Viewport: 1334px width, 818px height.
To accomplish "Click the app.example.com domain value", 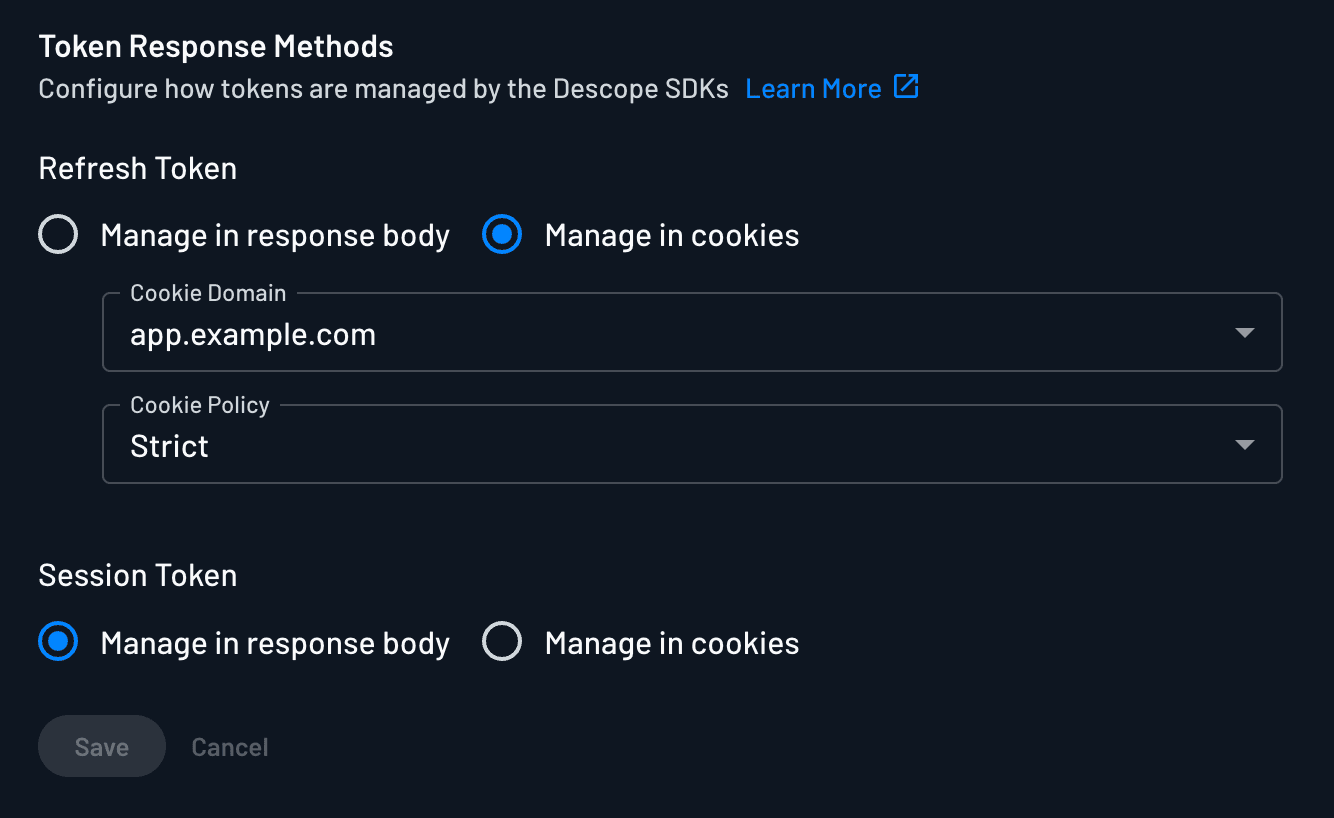I will [x=252, y=334].
